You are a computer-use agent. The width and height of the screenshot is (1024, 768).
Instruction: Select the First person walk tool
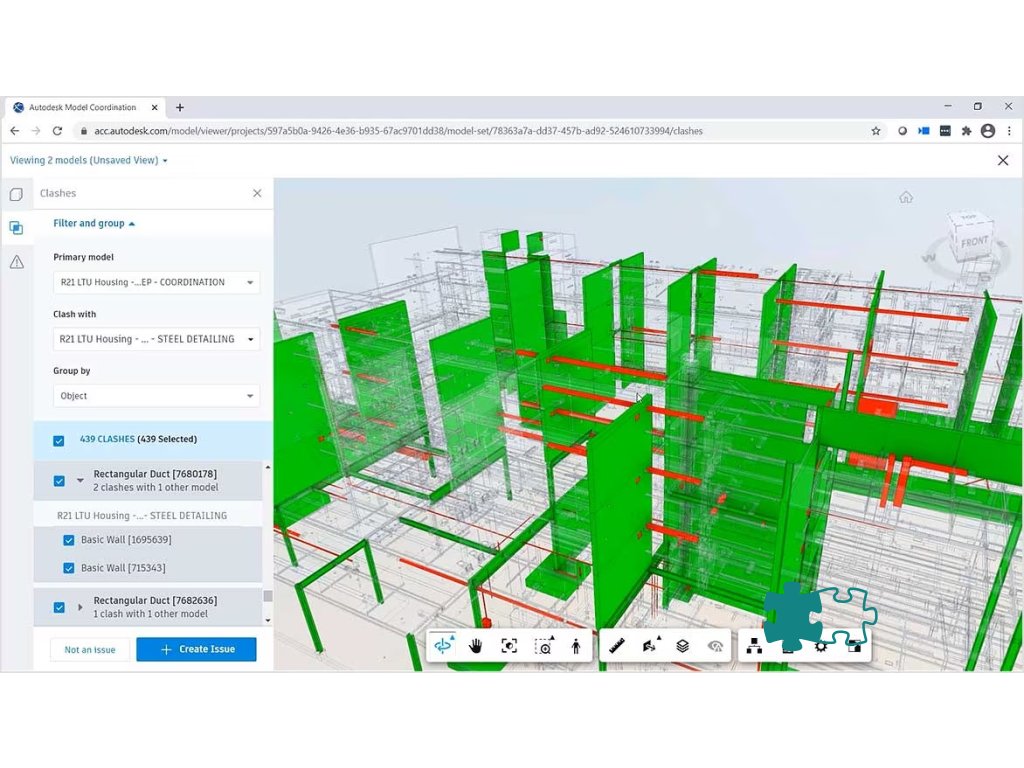click(576, 646)
